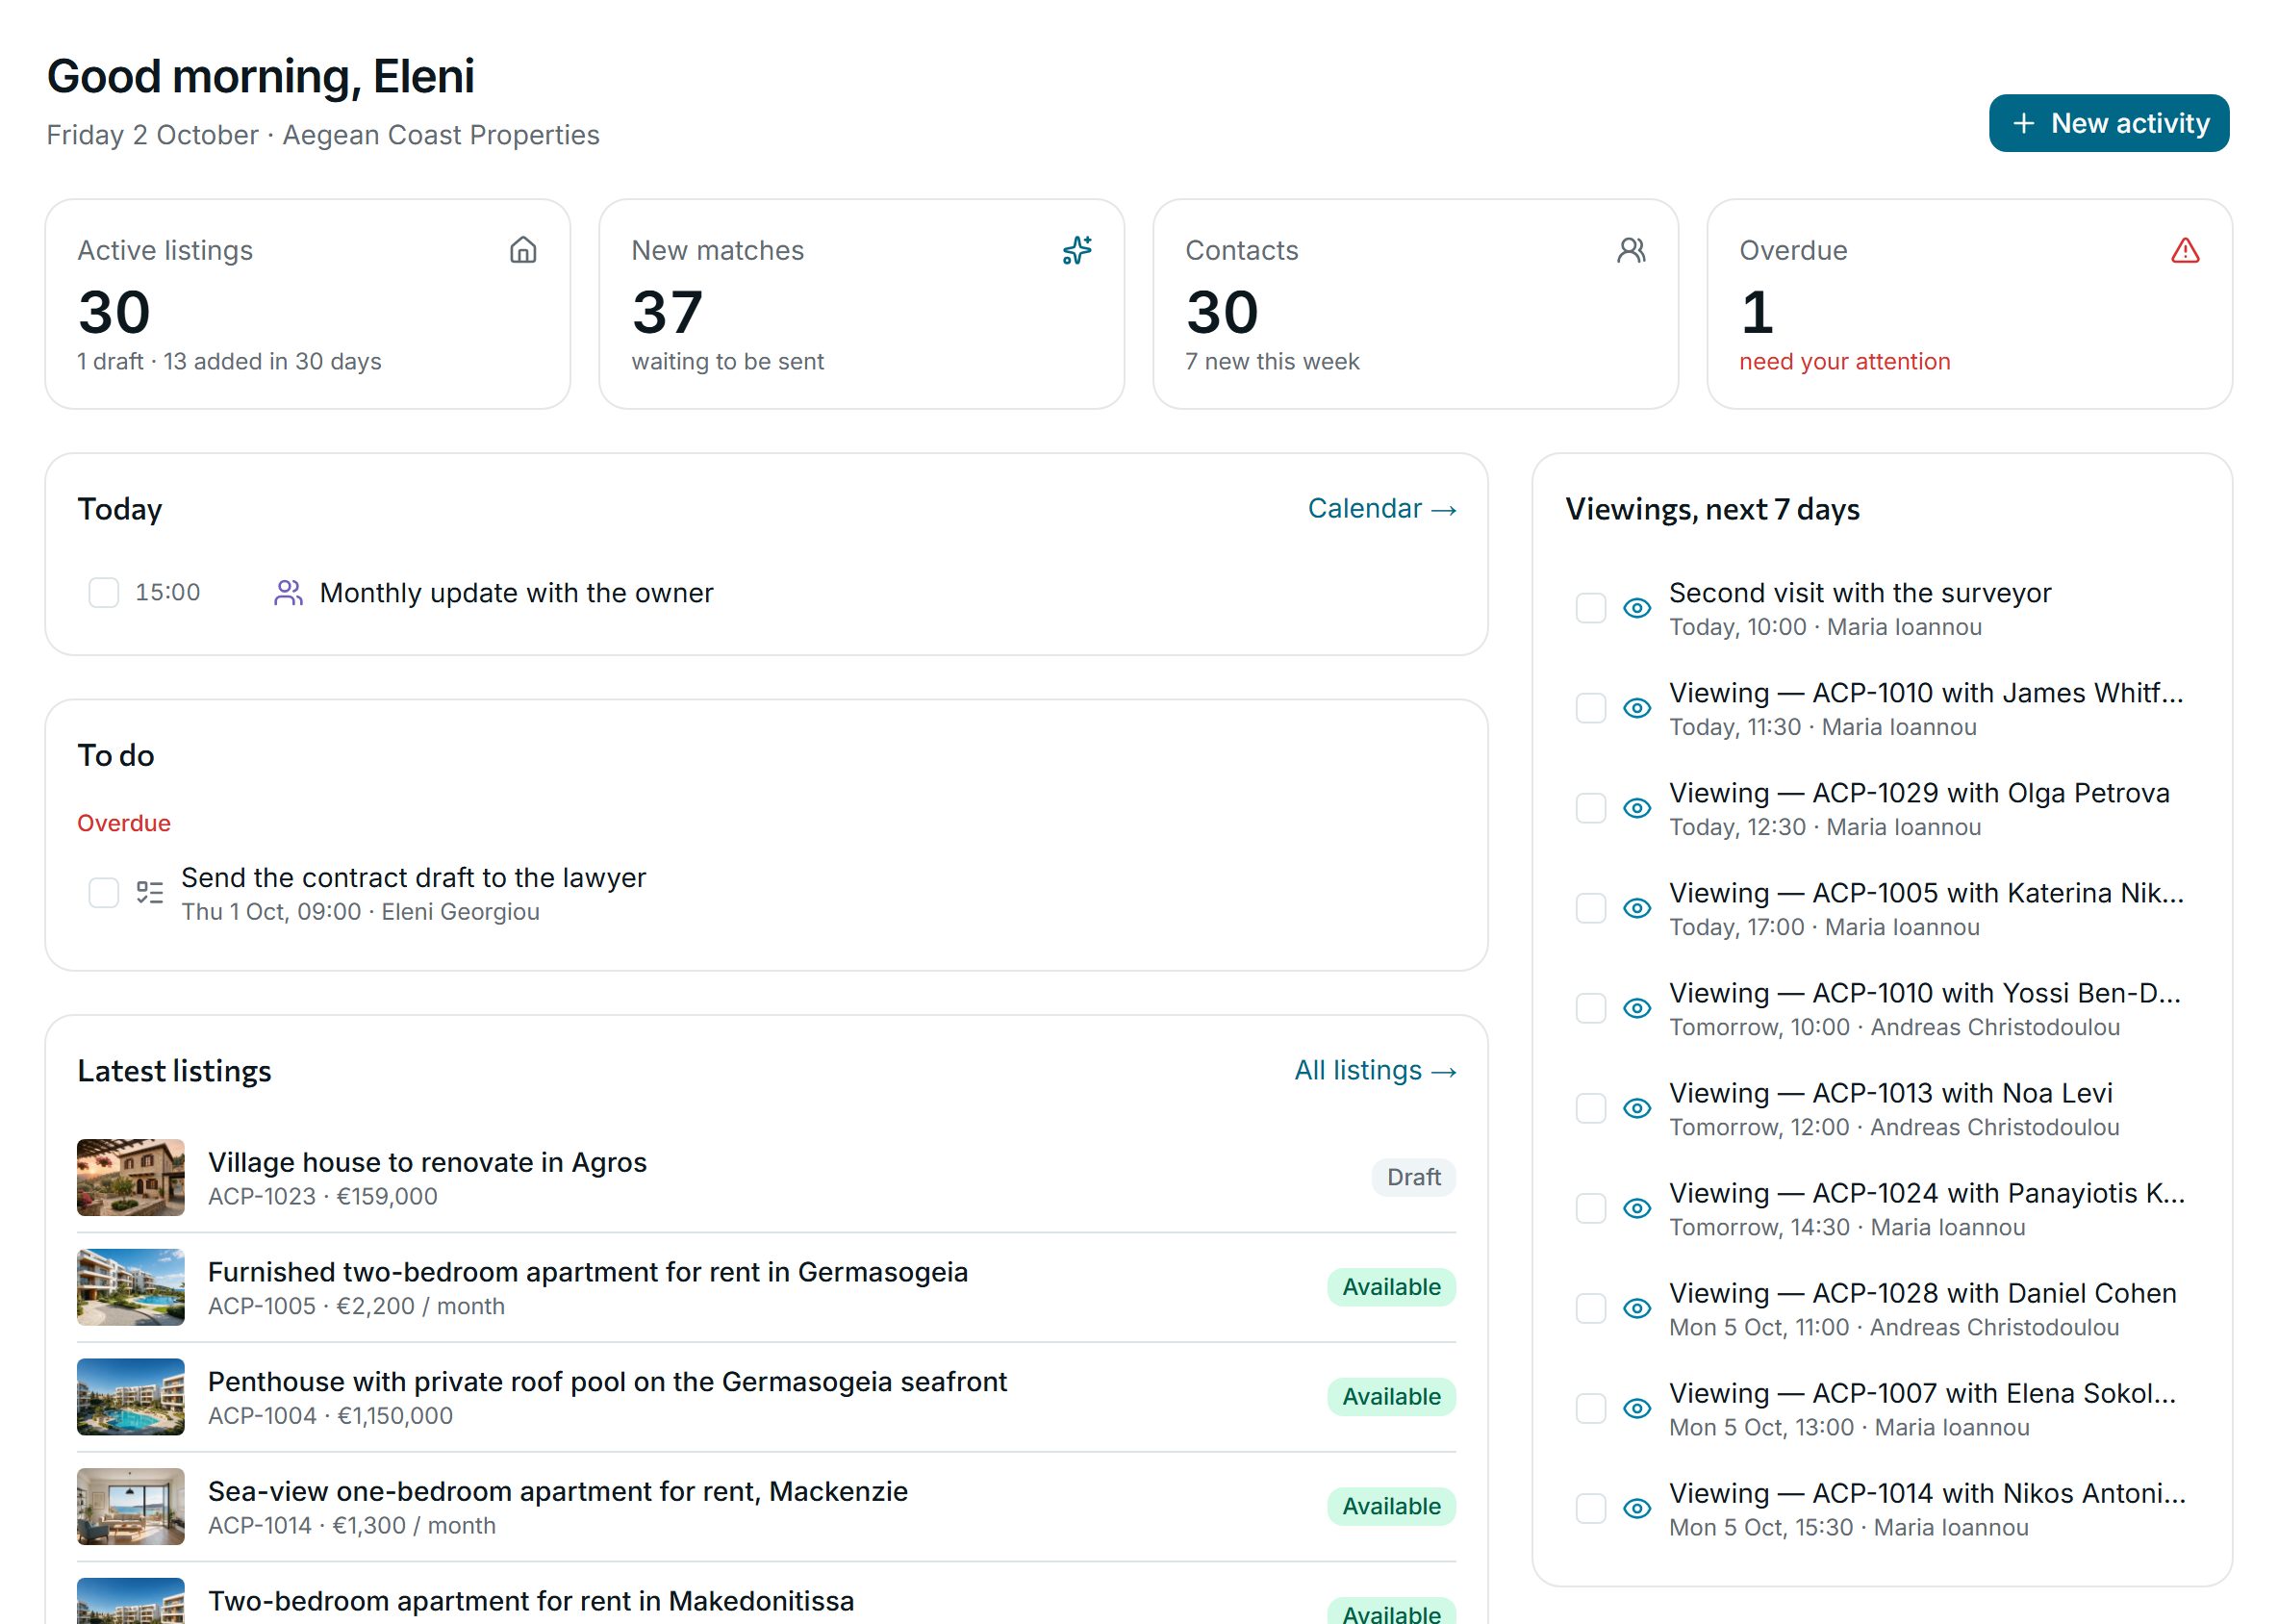Click Available badge on ACP-1005 listing
This screenshot has height=1624, width=2278.
pyautogui.click(x=1391, y=1287)
